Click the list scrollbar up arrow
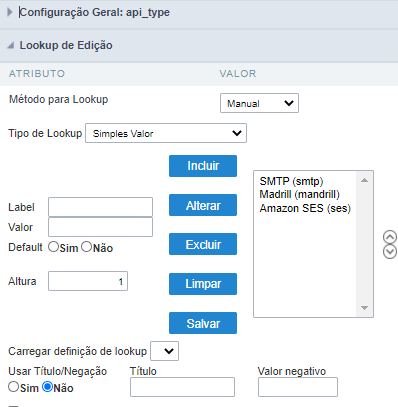 [x=364, y=180]
